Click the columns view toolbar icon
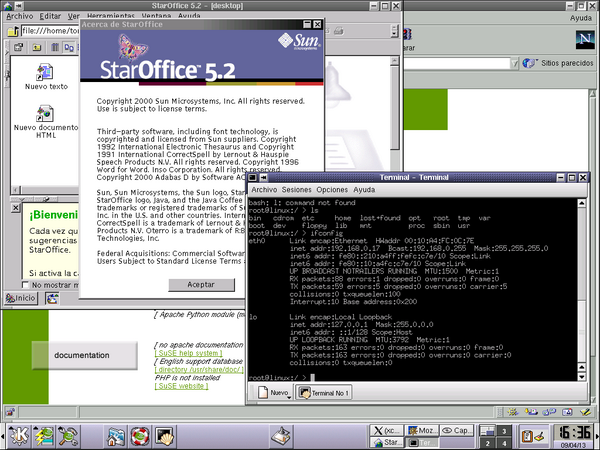 pos(55,47)
